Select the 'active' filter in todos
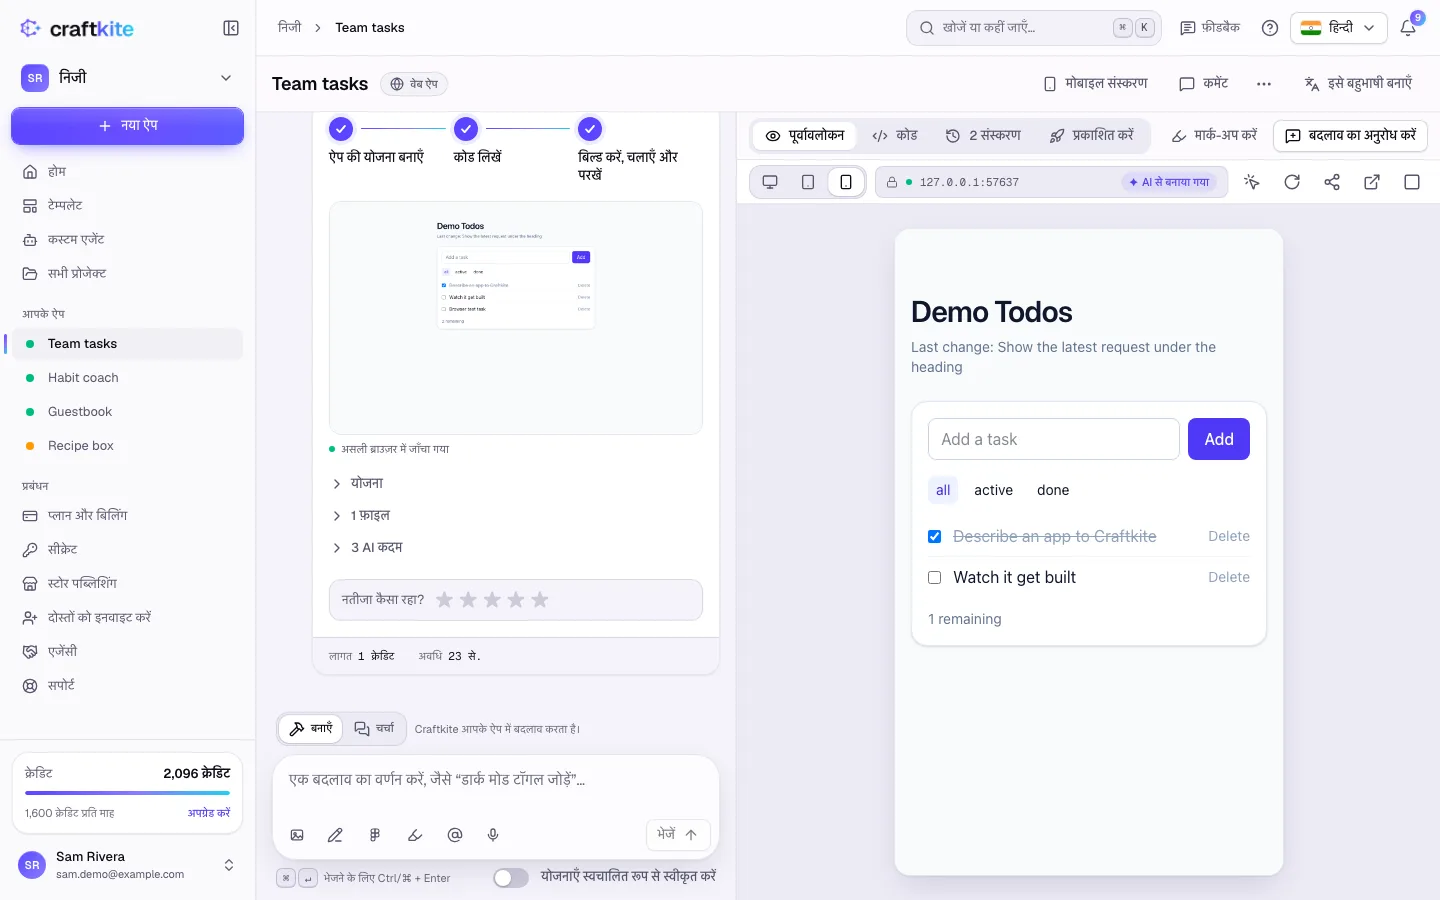 point(993,490)
